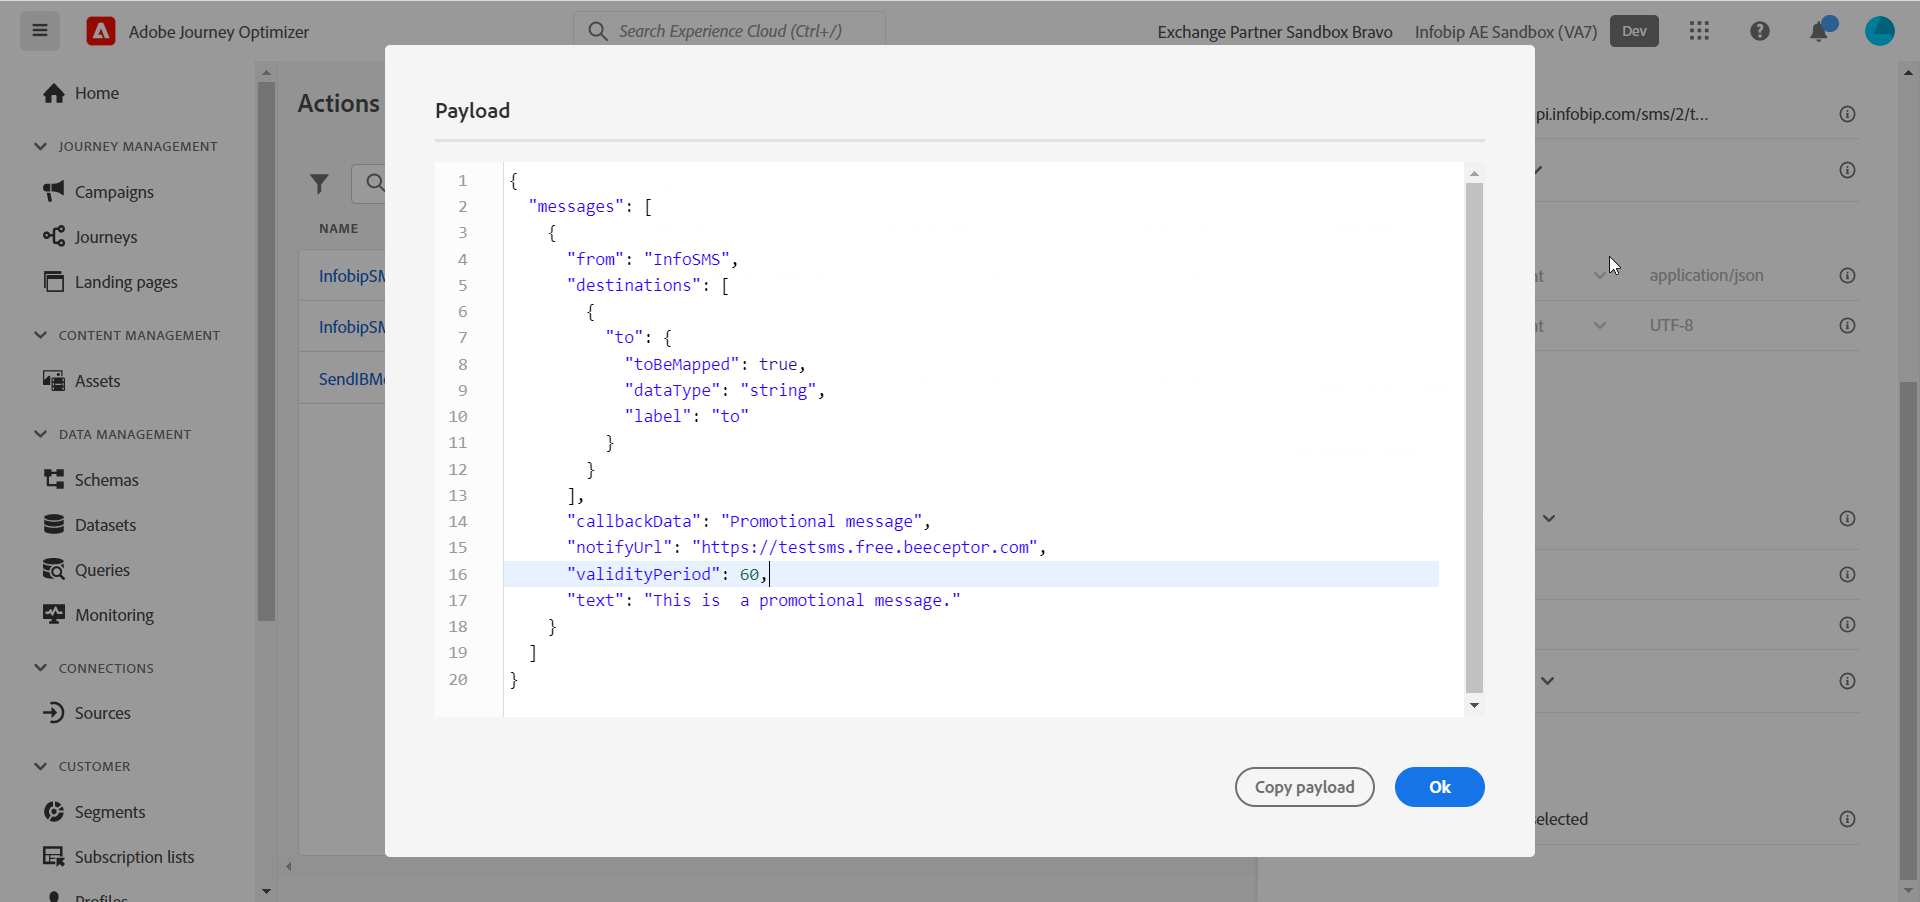Click the user profile avatar

click(1879, 31)
